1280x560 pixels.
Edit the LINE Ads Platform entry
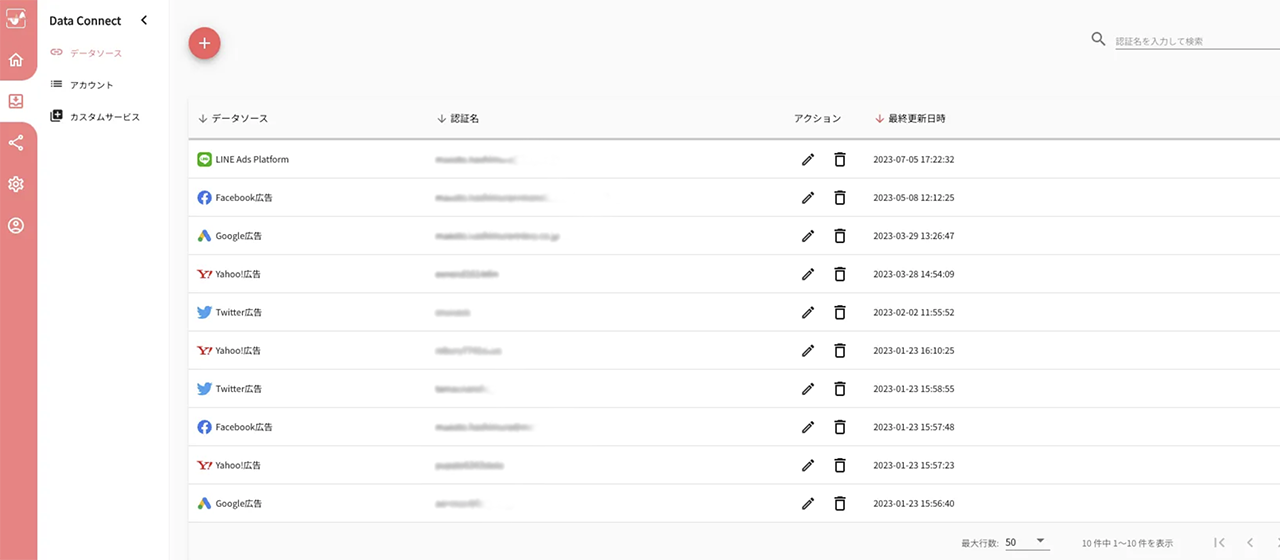click(x=808, y=160)
